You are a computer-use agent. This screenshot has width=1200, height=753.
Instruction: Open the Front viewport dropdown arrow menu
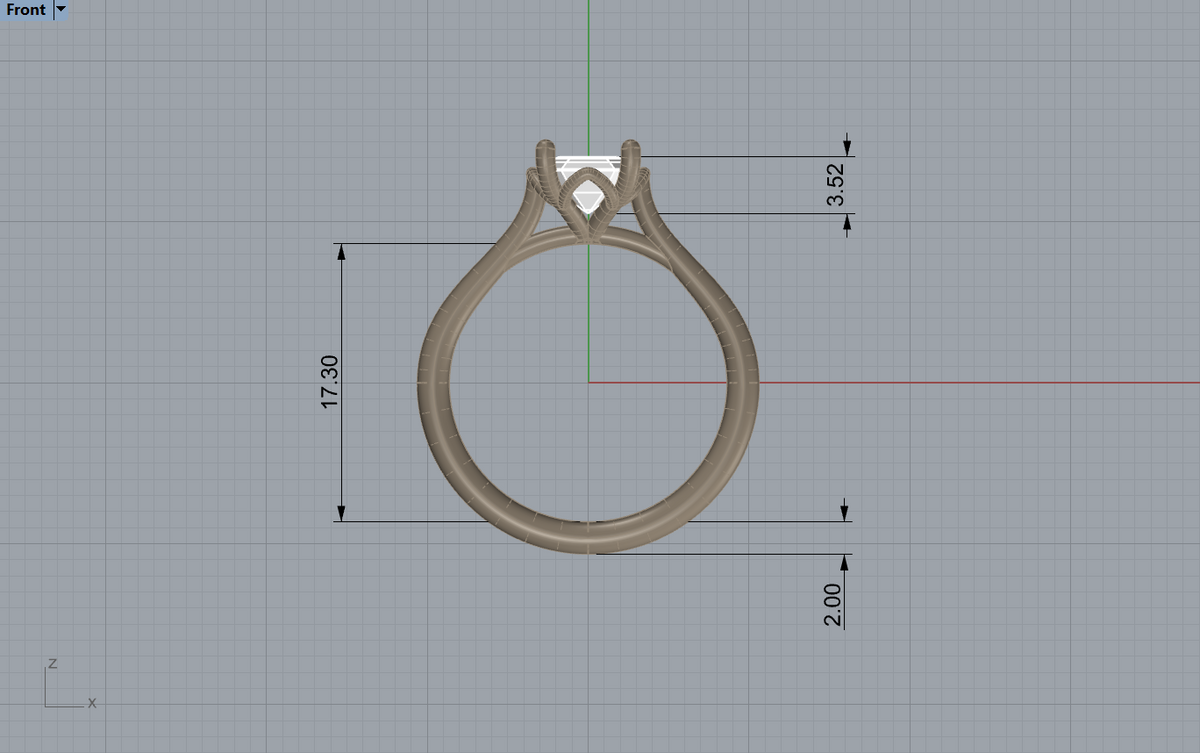point(60,10)
